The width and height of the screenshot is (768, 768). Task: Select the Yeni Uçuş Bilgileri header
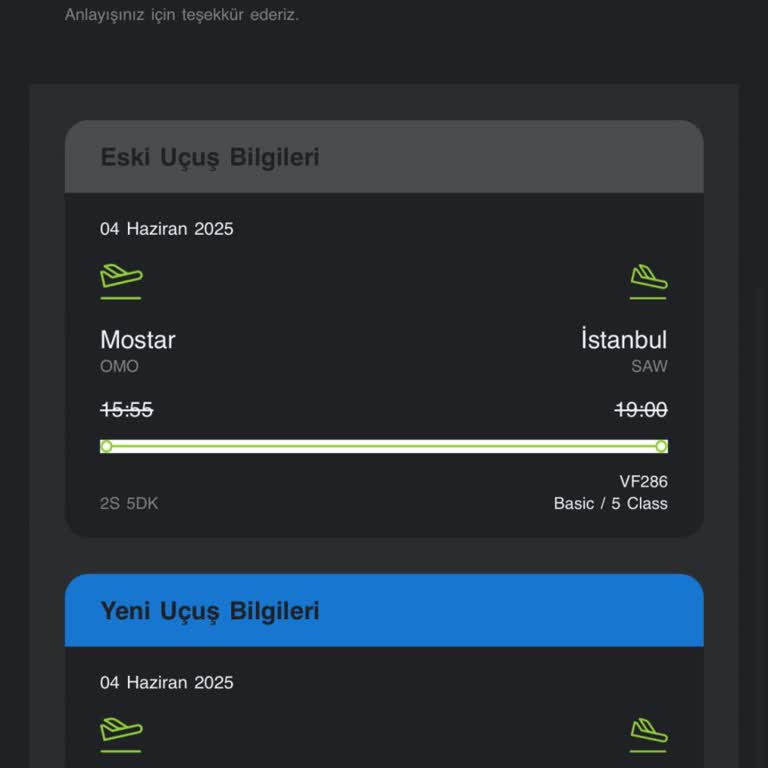(210, 611)
